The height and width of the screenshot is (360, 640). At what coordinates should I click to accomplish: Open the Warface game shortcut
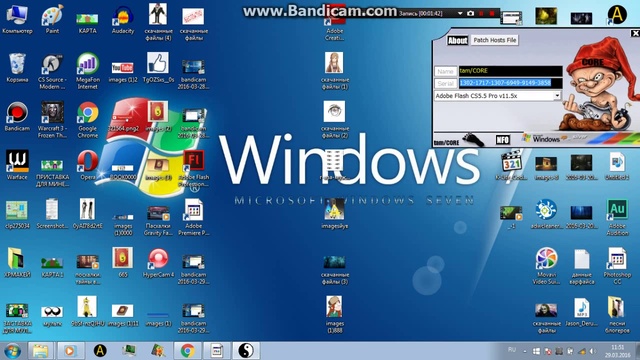[17, 165]
